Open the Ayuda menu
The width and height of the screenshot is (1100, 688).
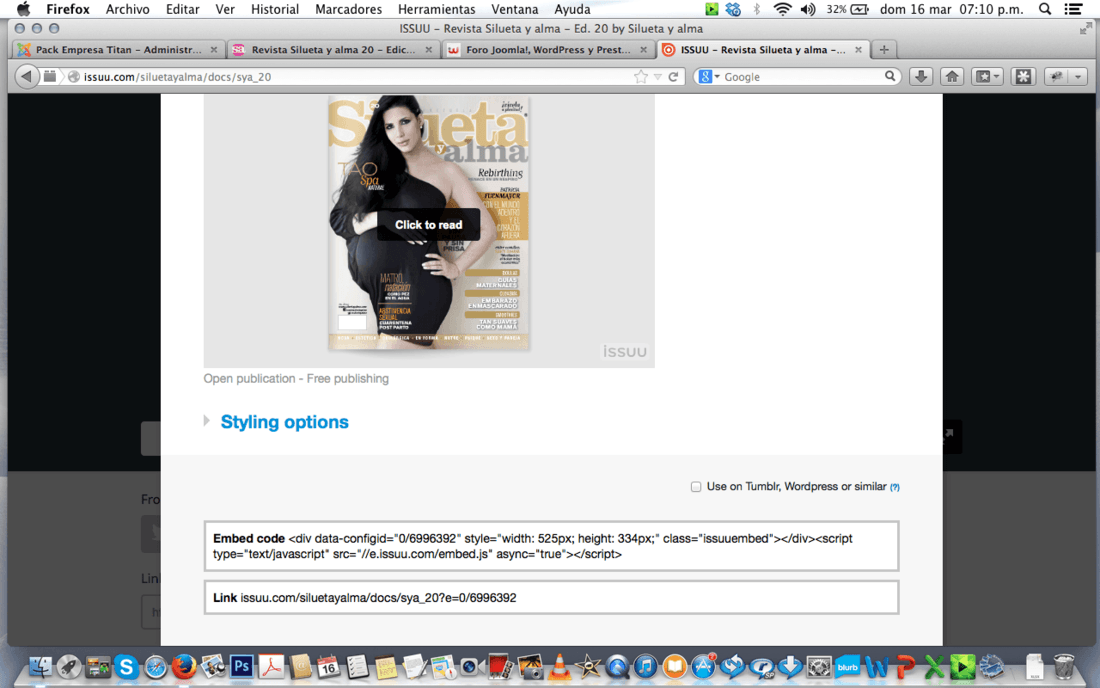572,9
